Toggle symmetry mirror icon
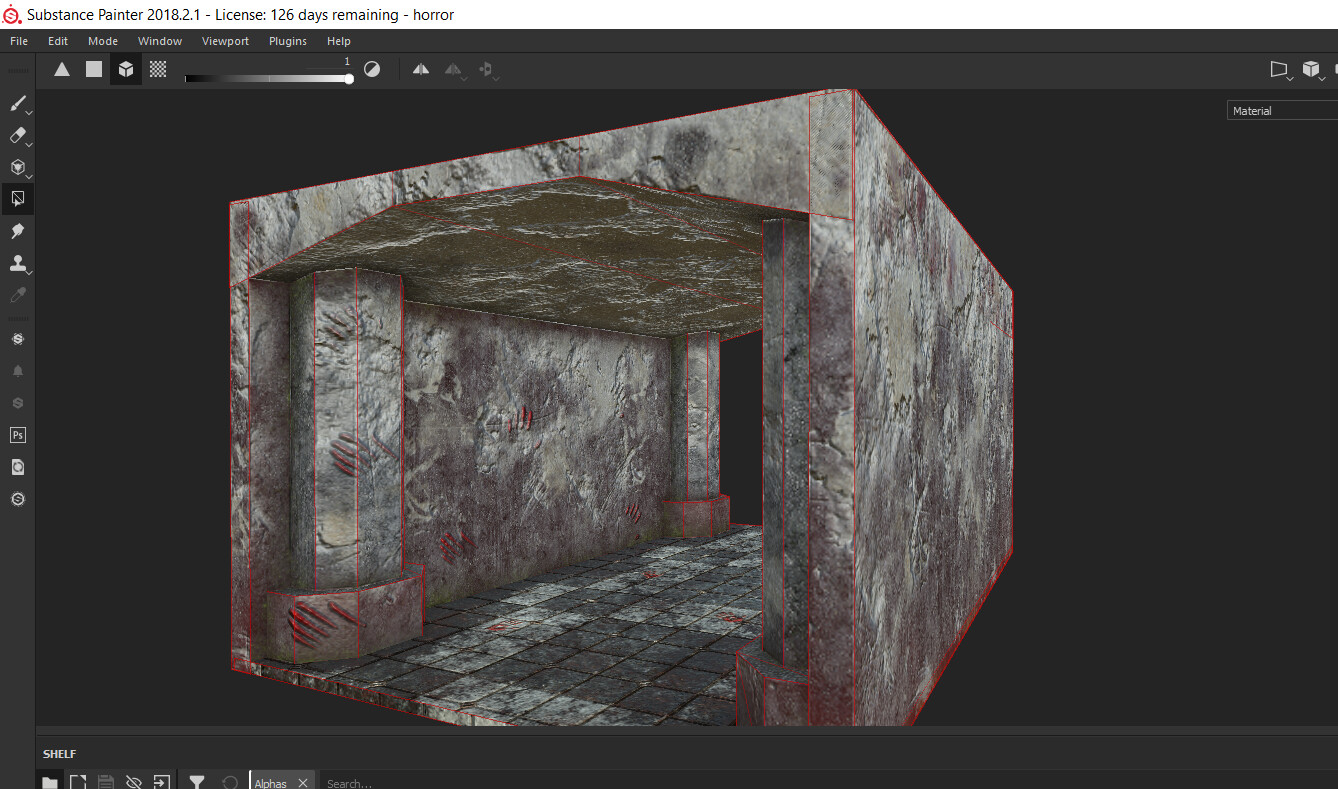1338x789 pixels. pos(421,69)
